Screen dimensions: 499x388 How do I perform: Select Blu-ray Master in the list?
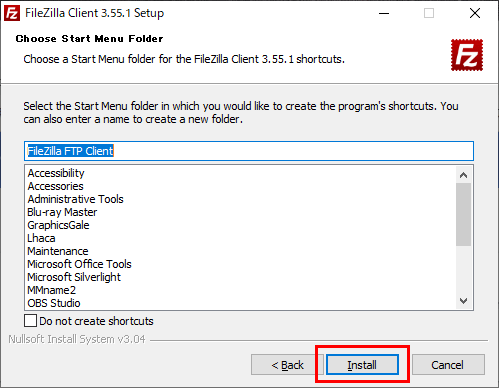coord(62,212)
